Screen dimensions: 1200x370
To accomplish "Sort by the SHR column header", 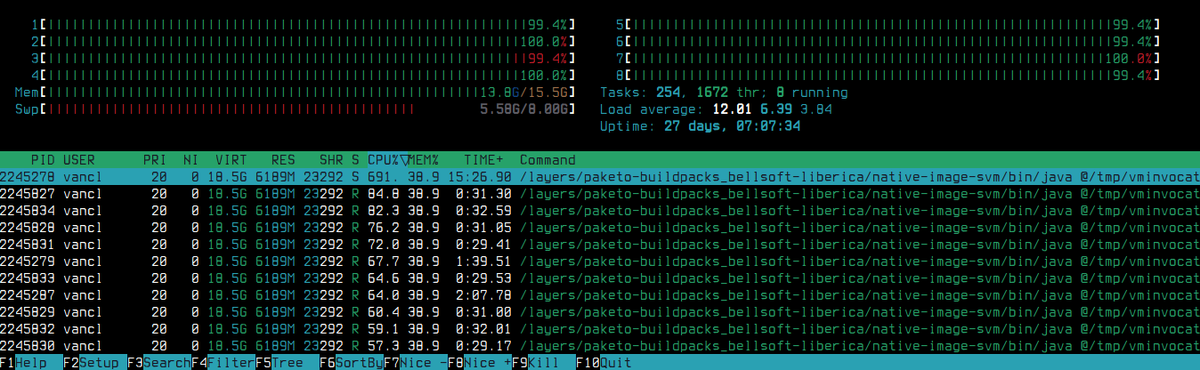I will (x=331, y=160).
